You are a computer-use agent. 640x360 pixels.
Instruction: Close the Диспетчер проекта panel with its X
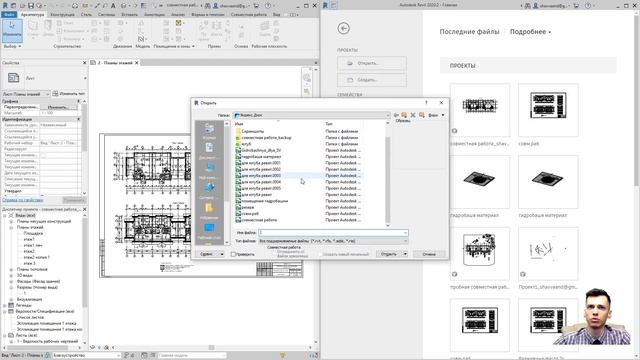click(84, 209)
